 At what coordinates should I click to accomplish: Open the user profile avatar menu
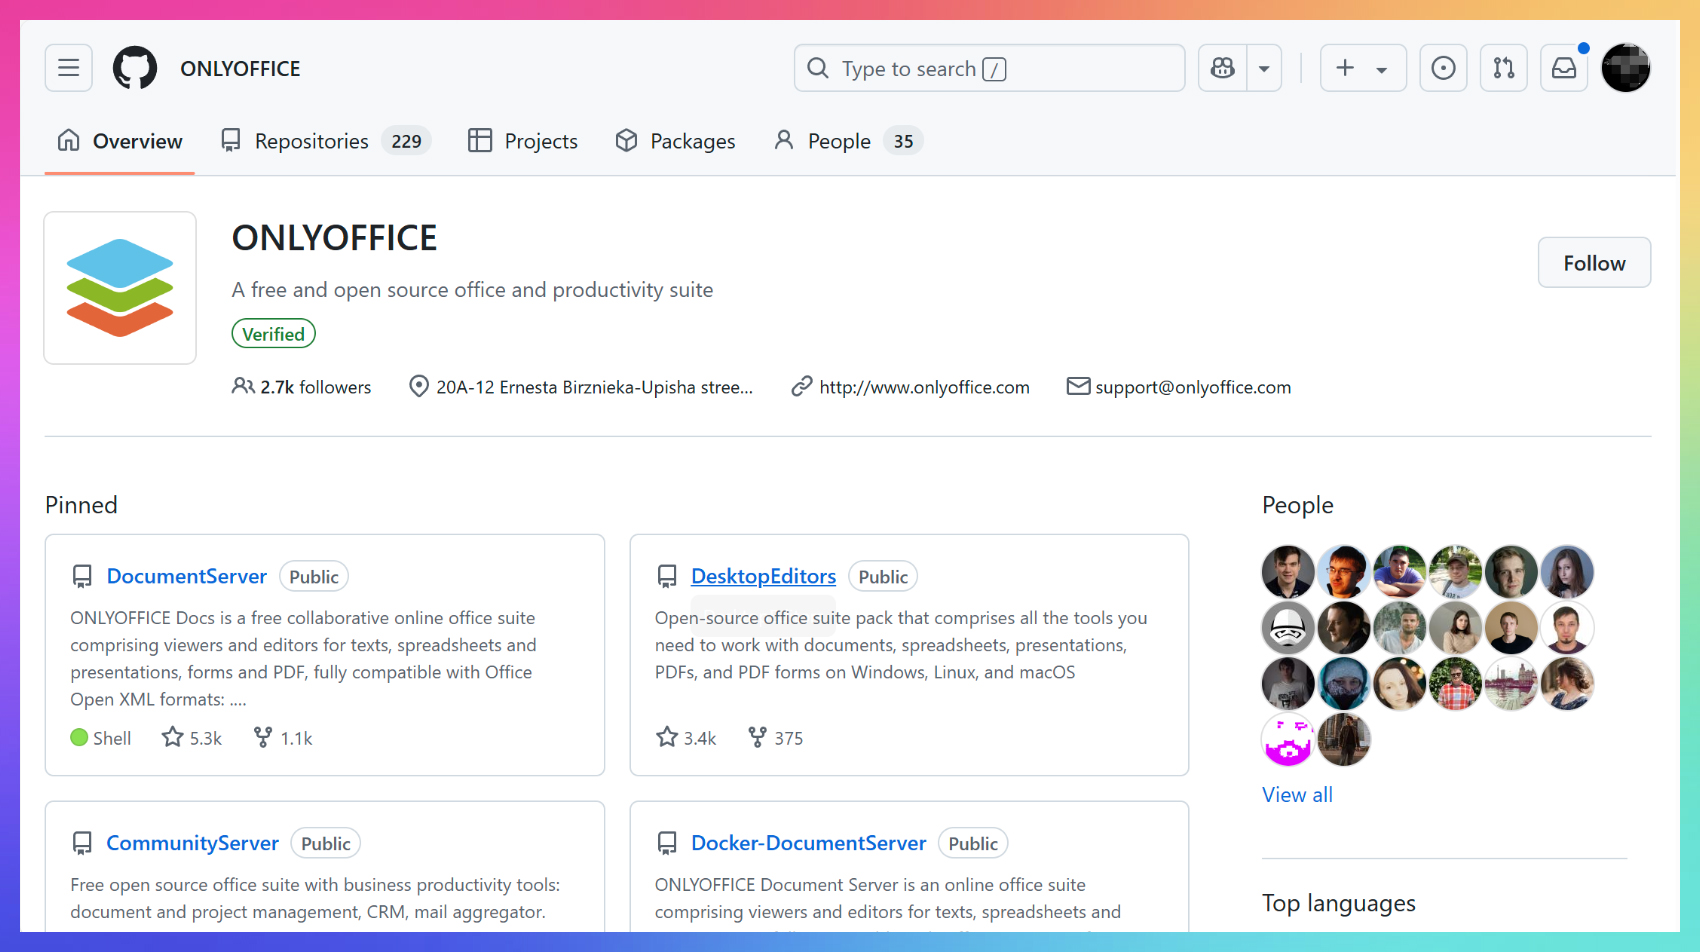click(x=1625, y=68)
